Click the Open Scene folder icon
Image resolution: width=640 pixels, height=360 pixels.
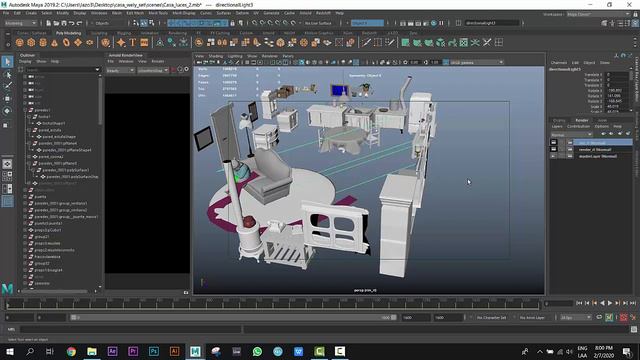coord(56,23)
